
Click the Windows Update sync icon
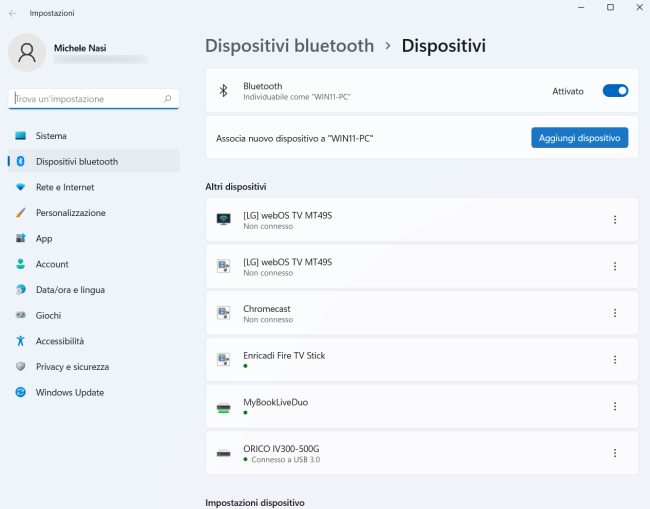(x=20, y=392)
